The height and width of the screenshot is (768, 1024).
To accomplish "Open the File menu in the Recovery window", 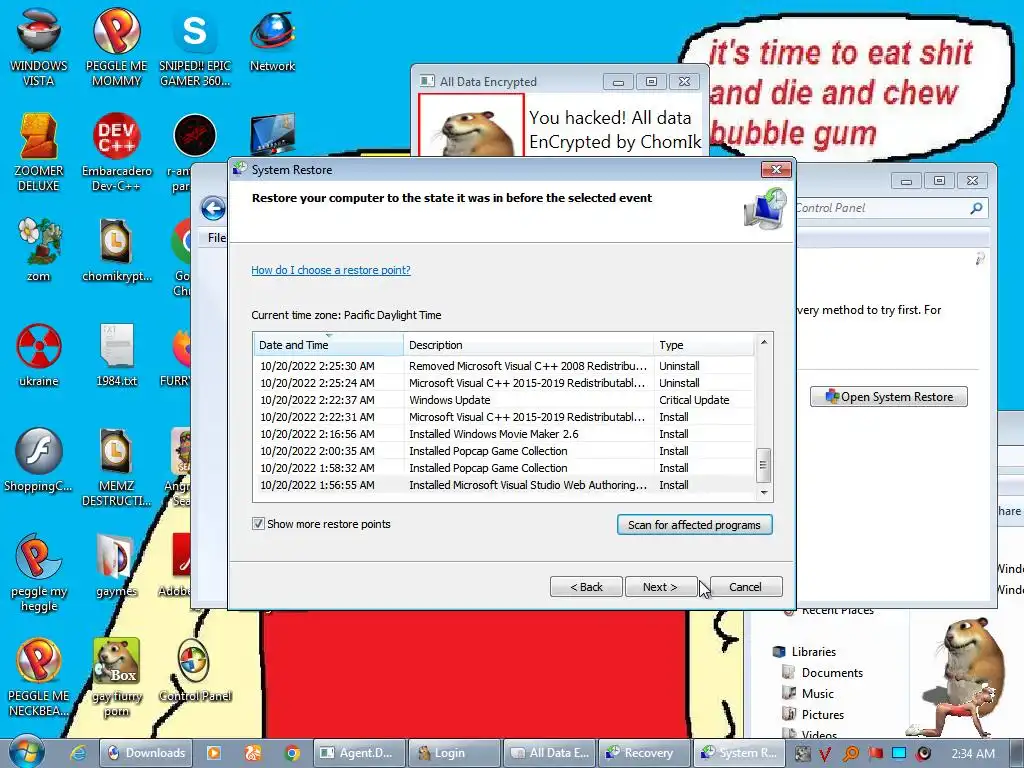I will click(216, 238).
